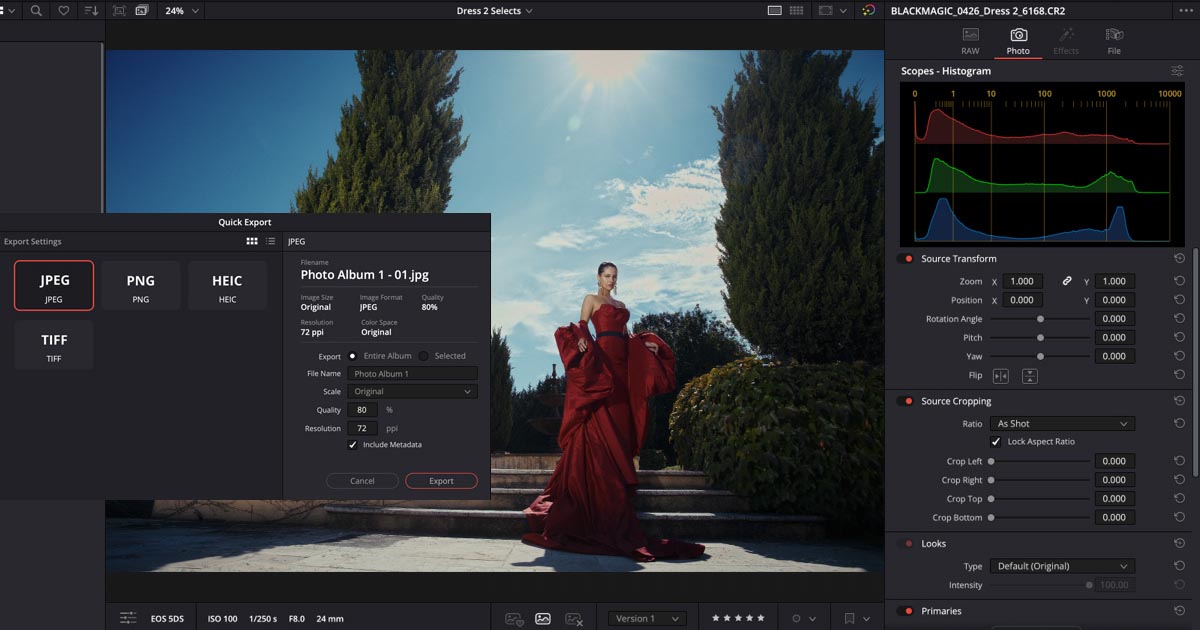This screenshot has width=1200, height=630.
Task: Switch to single image viewer mode
Action: [774, 10]
